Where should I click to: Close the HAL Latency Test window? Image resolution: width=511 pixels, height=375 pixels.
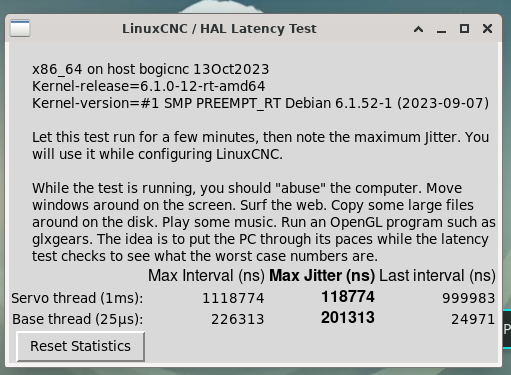(487, 29)
